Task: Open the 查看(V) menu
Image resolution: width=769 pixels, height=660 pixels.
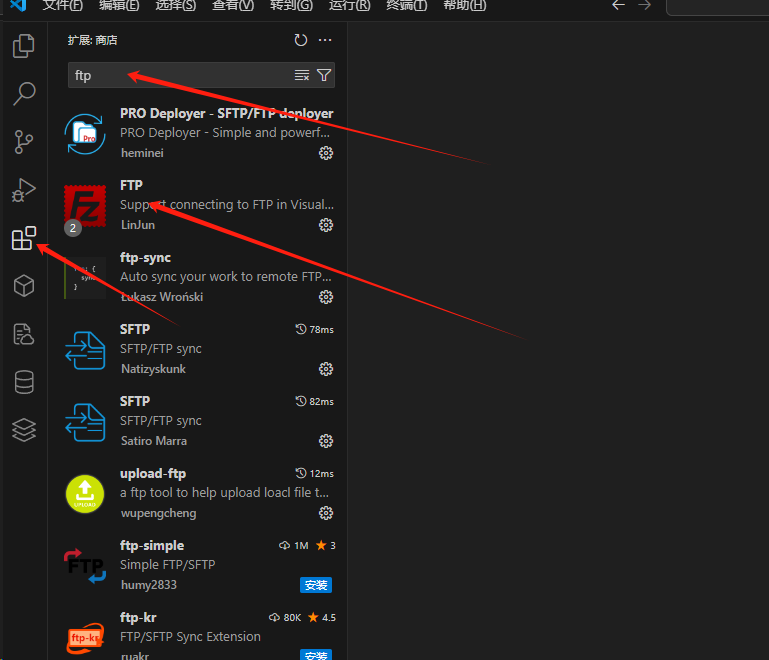Action: pos(233,6)
